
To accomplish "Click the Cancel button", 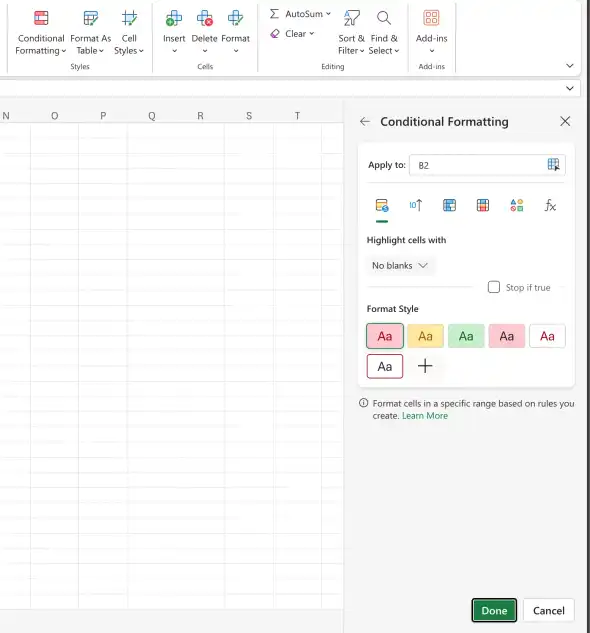I will click(548, 610).
